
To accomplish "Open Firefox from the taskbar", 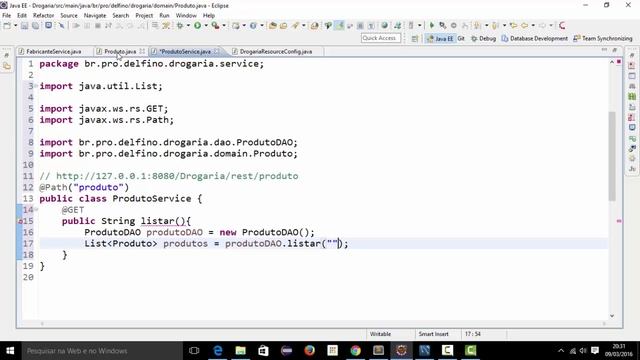I will coord(309,351).
